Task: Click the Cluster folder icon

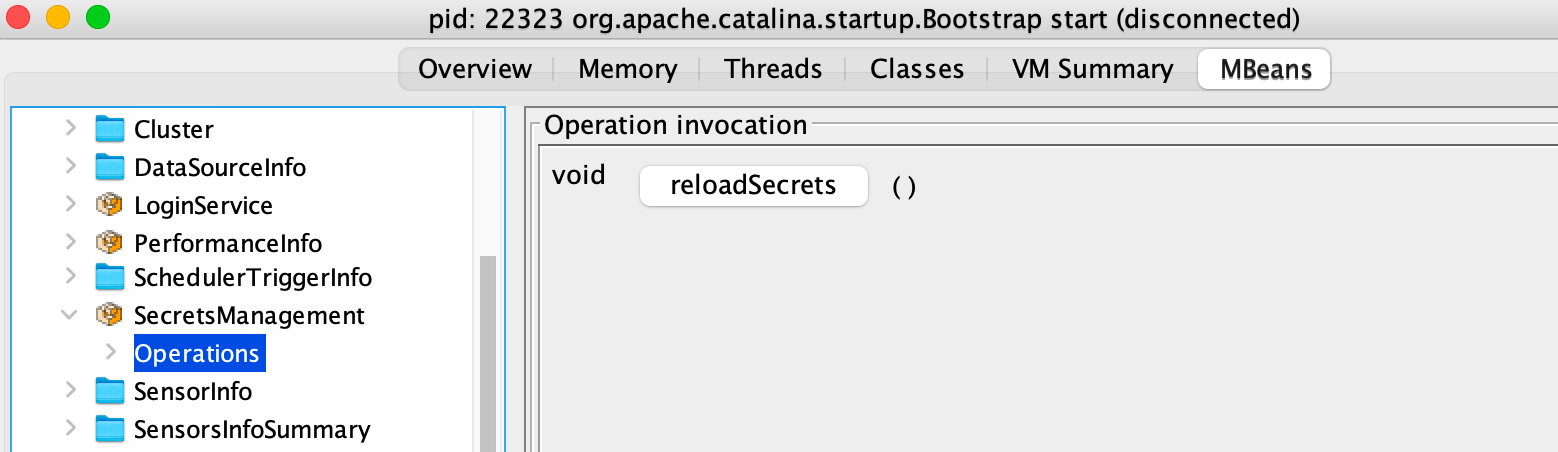Action: 109,129
